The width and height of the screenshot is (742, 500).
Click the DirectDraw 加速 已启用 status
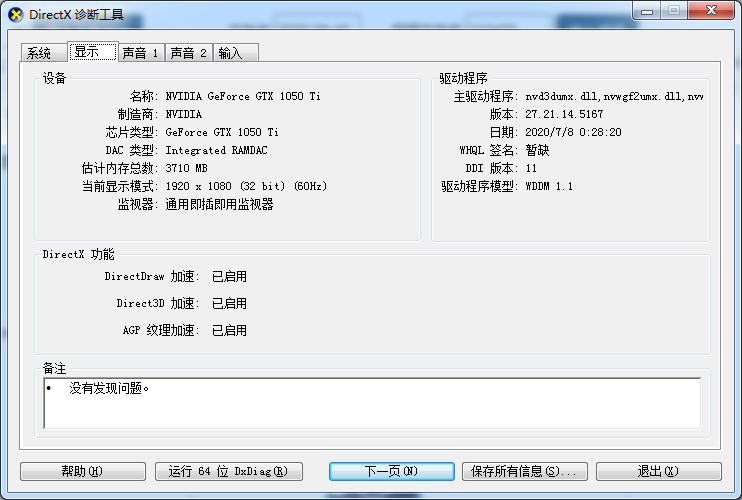coord(229,277)
